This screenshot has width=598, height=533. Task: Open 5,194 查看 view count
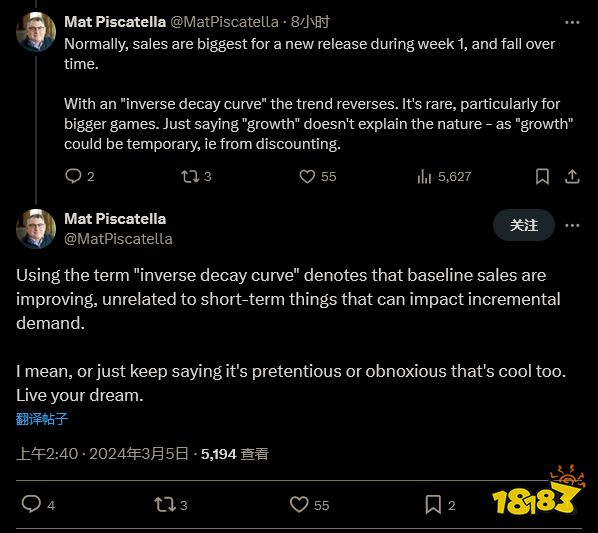pyautogui.click(x=235, y=454)
